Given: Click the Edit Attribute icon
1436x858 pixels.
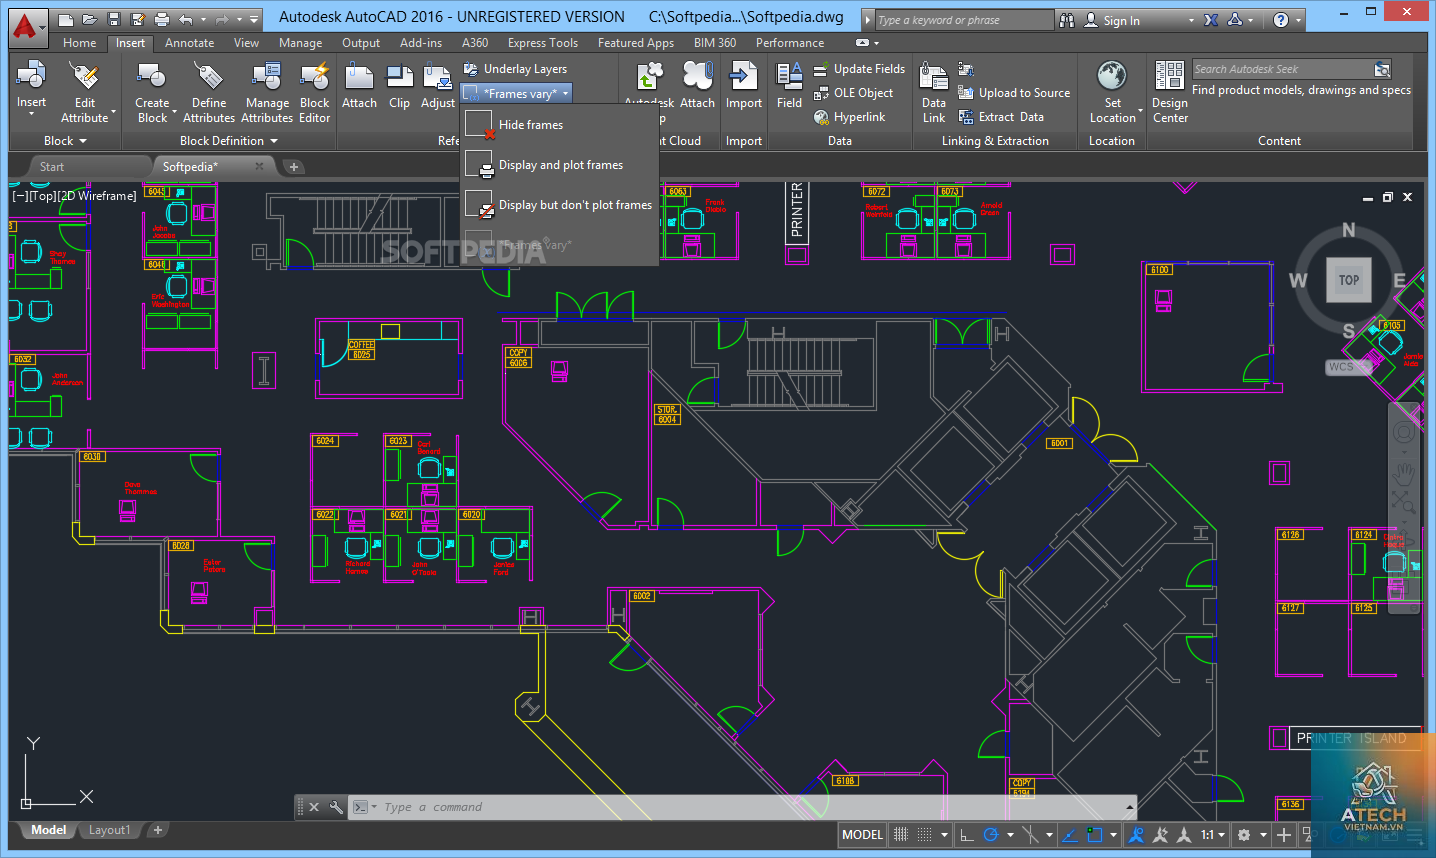Looking at the screenshot, I should pyautogui.click(x=85, y=76).
